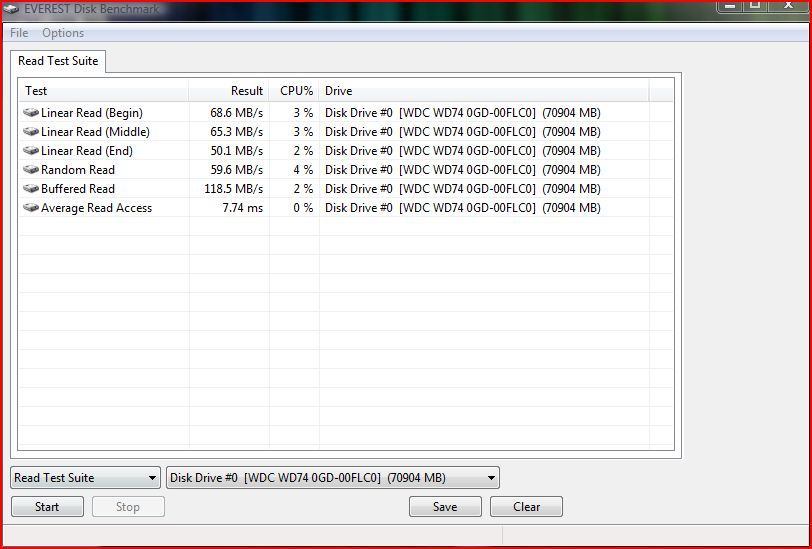Click the EVEREST Disk Benchmark title bar icon
Viewport: 812px width, 549px height.
coord(10,9)
